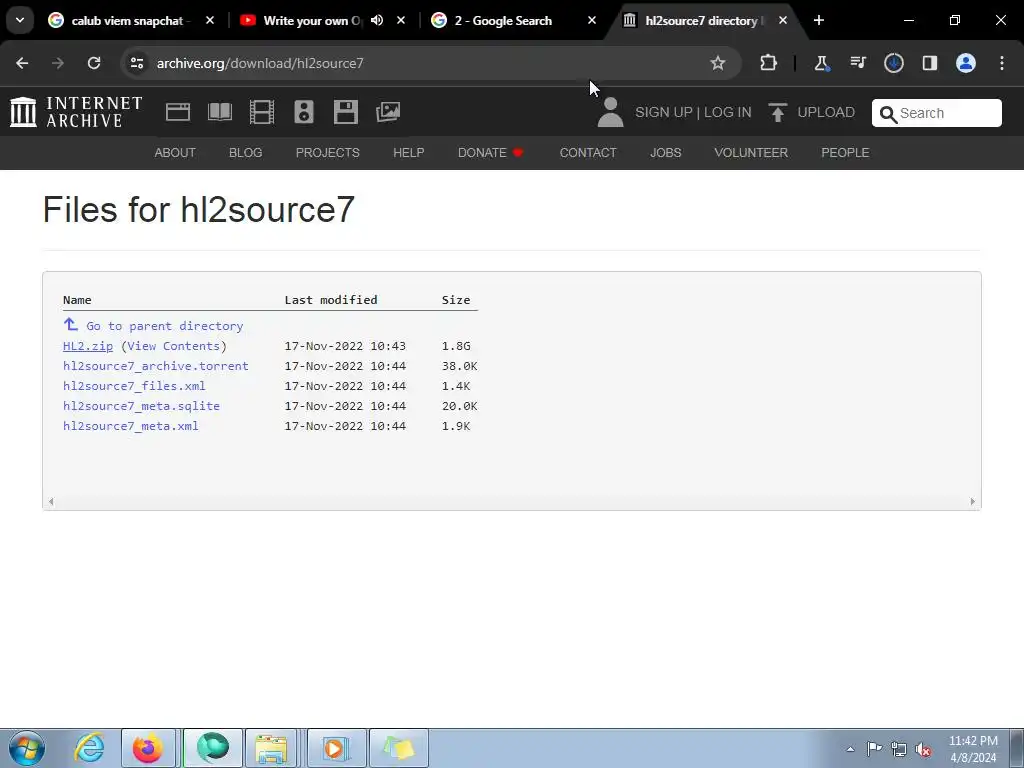This screenshot has width=1024, height=768.
Task: Open the Texts book icon
Action: 220,112
